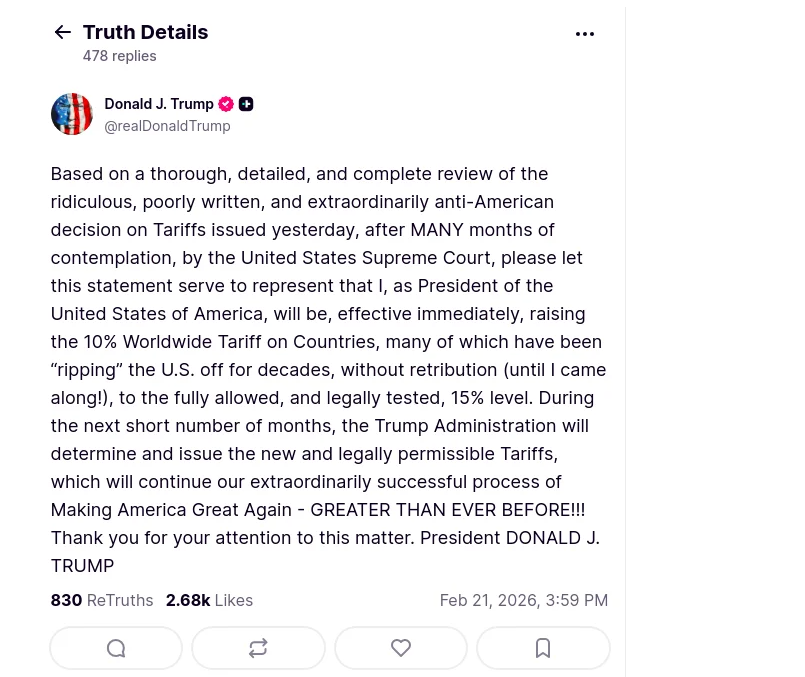Click the "GREATER THAN EVER BEFORE!!!" phrase
Screen dimensions: 805x677
pyautogui.click(x=447, y=510)
